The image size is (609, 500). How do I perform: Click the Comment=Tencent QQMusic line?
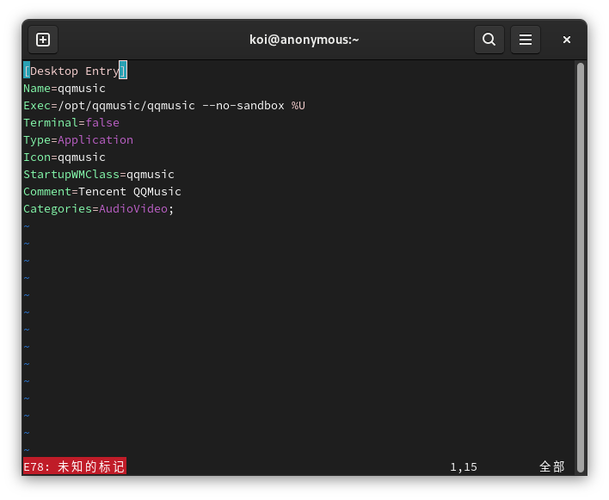pyautogui.click(x=103, y=192)
